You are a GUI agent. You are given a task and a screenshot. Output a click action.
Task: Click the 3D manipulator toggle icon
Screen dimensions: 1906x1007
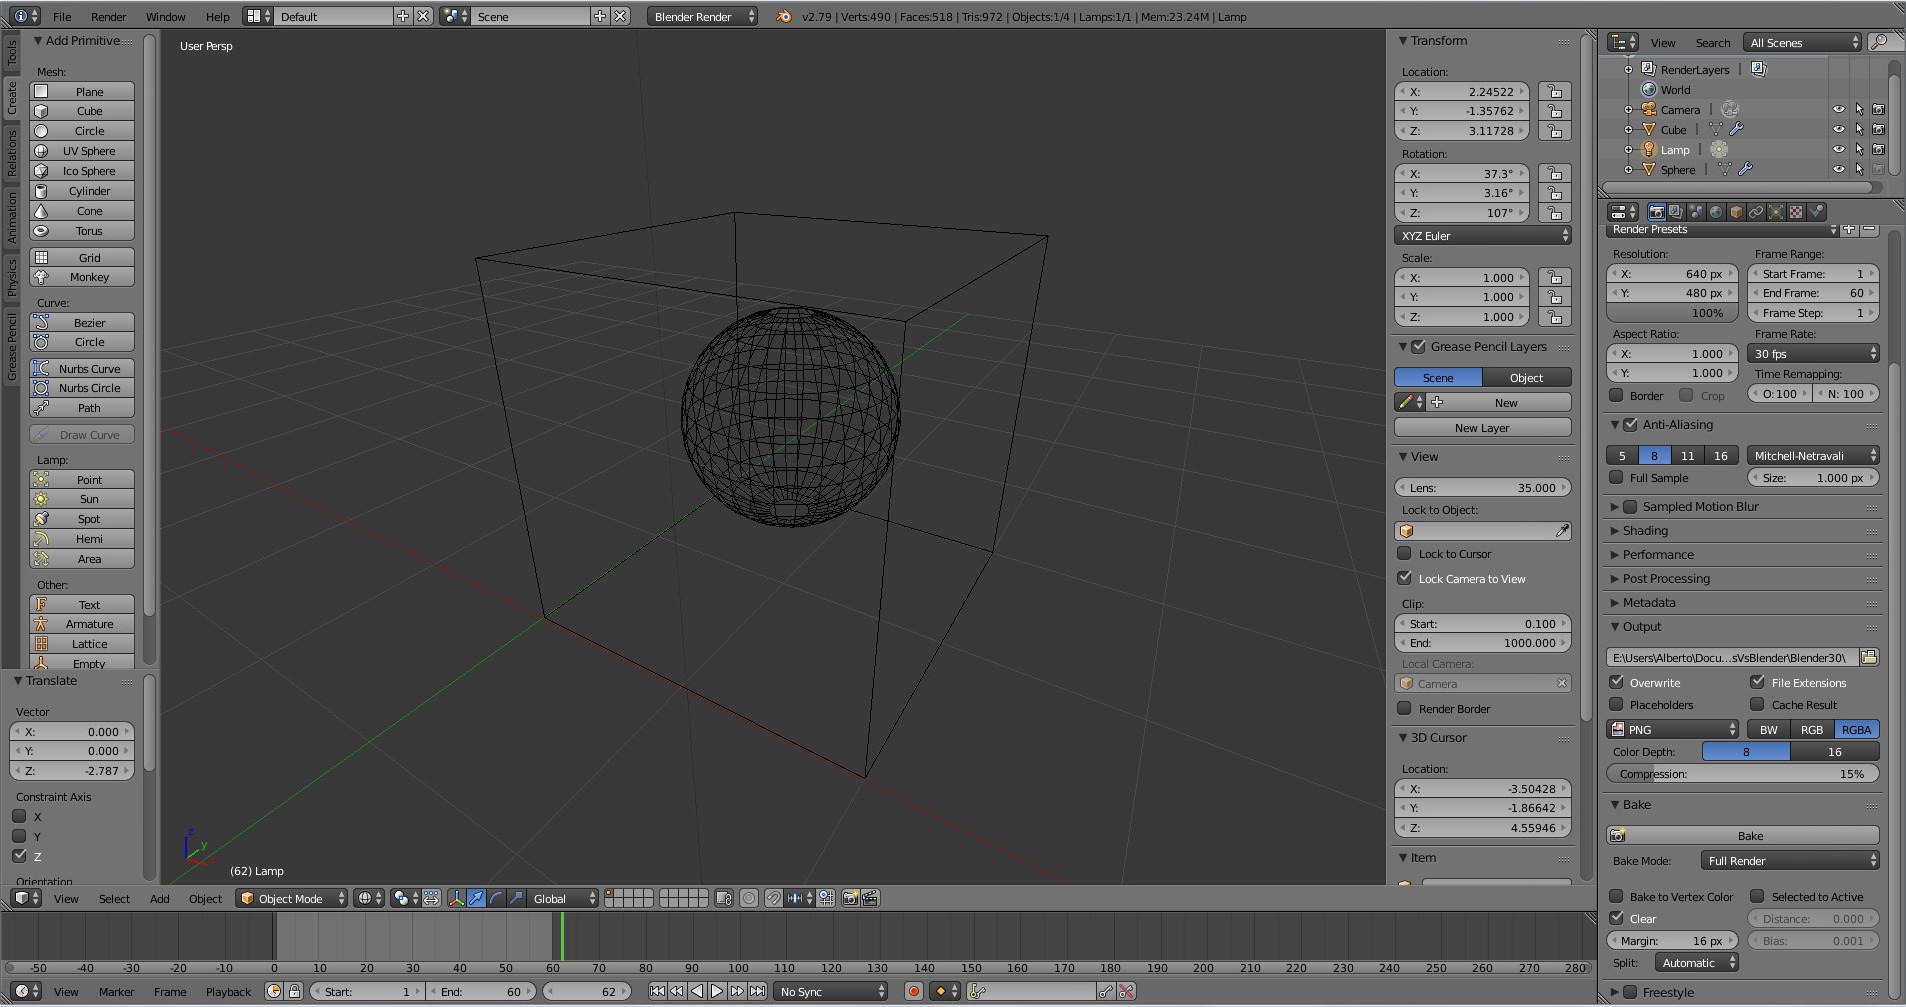[x=456, y=898]
